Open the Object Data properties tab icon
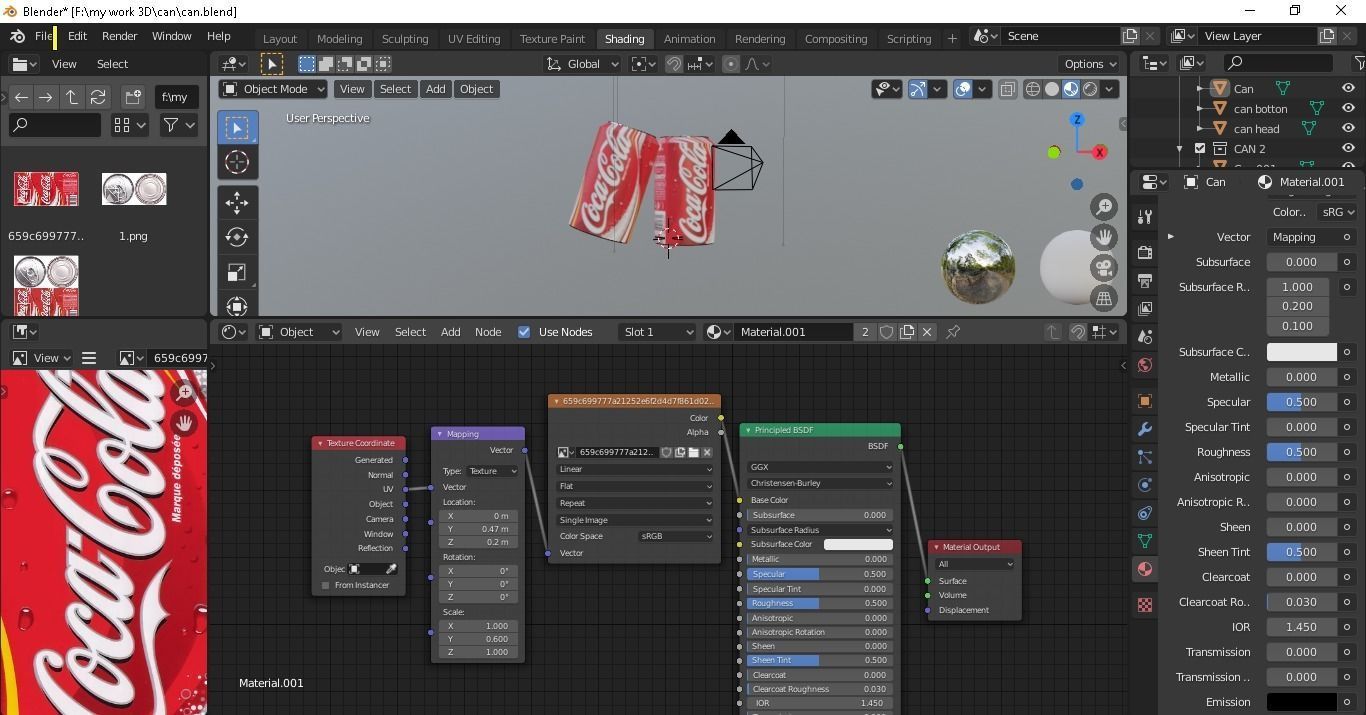Image resolution: width=1366 pixels, height=715 pixels. click(x=1145, y=541)
